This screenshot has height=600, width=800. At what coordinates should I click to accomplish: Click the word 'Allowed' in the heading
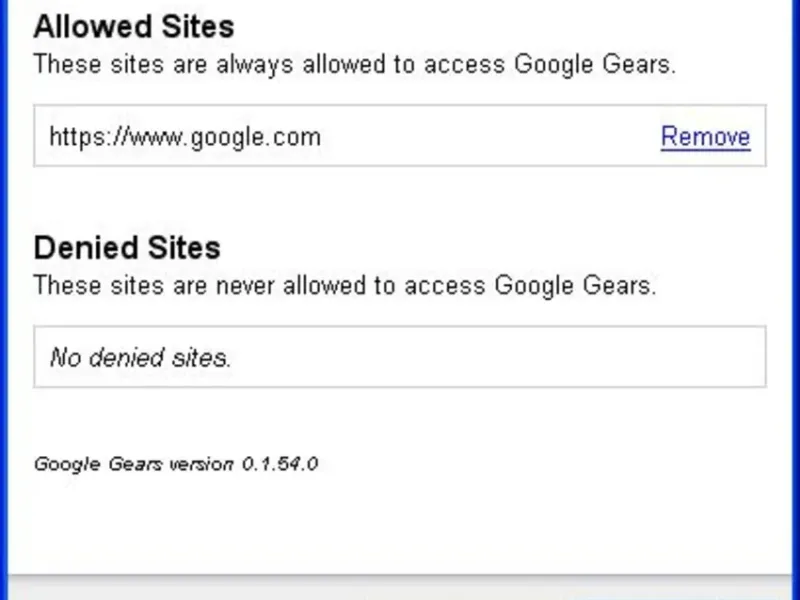(x=86, y=27)
